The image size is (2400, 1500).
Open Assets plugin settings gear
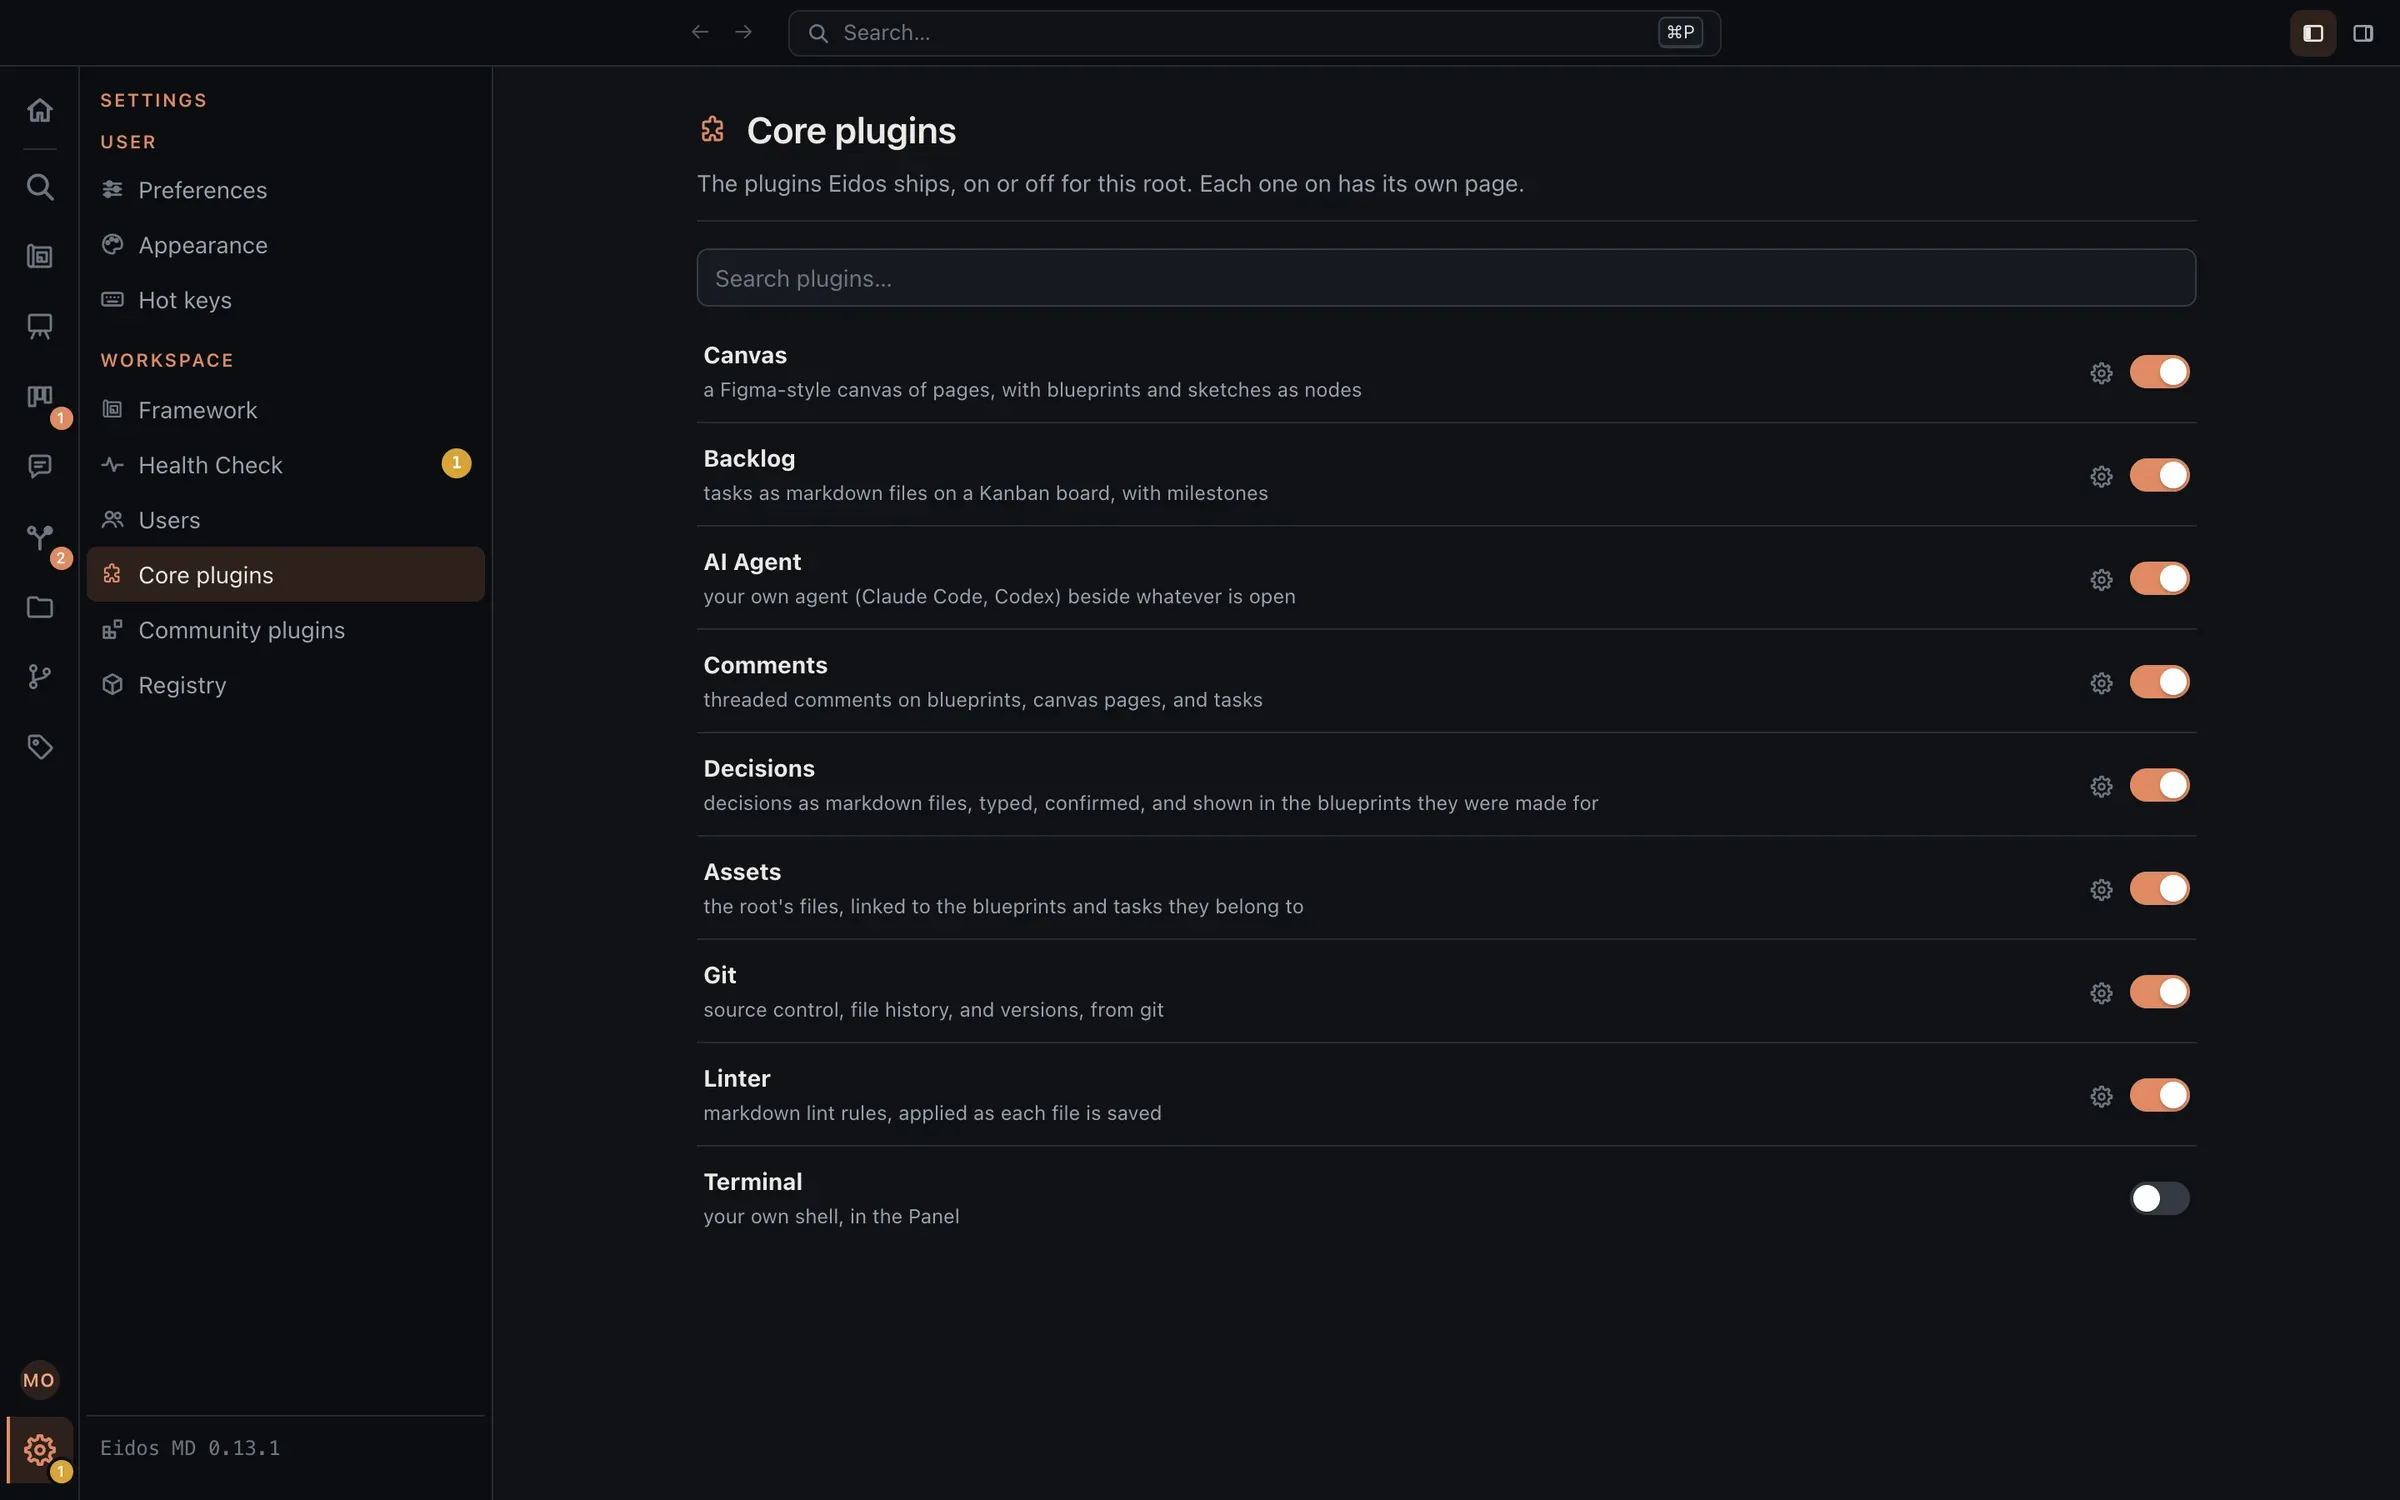click(2101, 889)
